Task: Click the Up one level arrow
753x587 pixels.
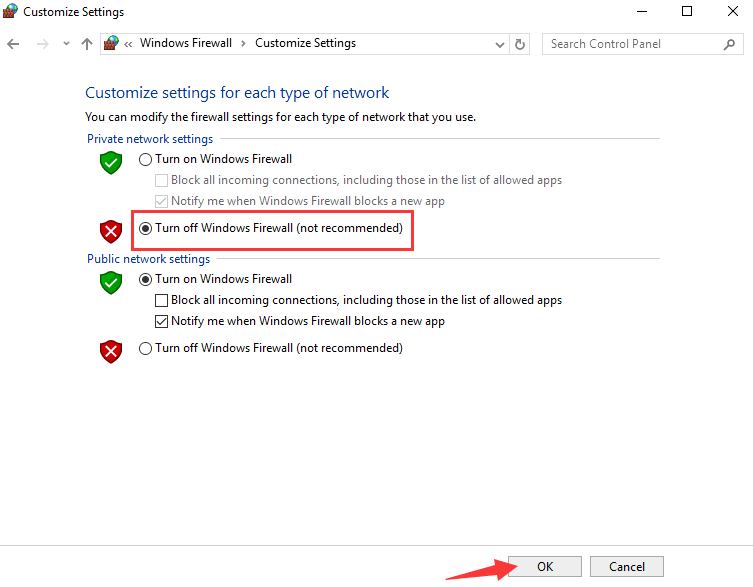Action: (87, 44)
